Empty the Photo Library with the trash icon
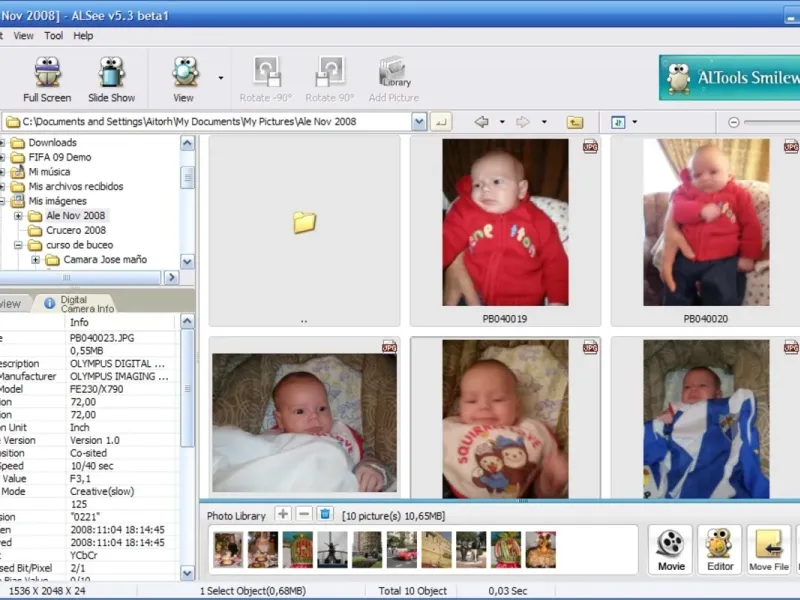Screen dimensions: 800x600 324,514
